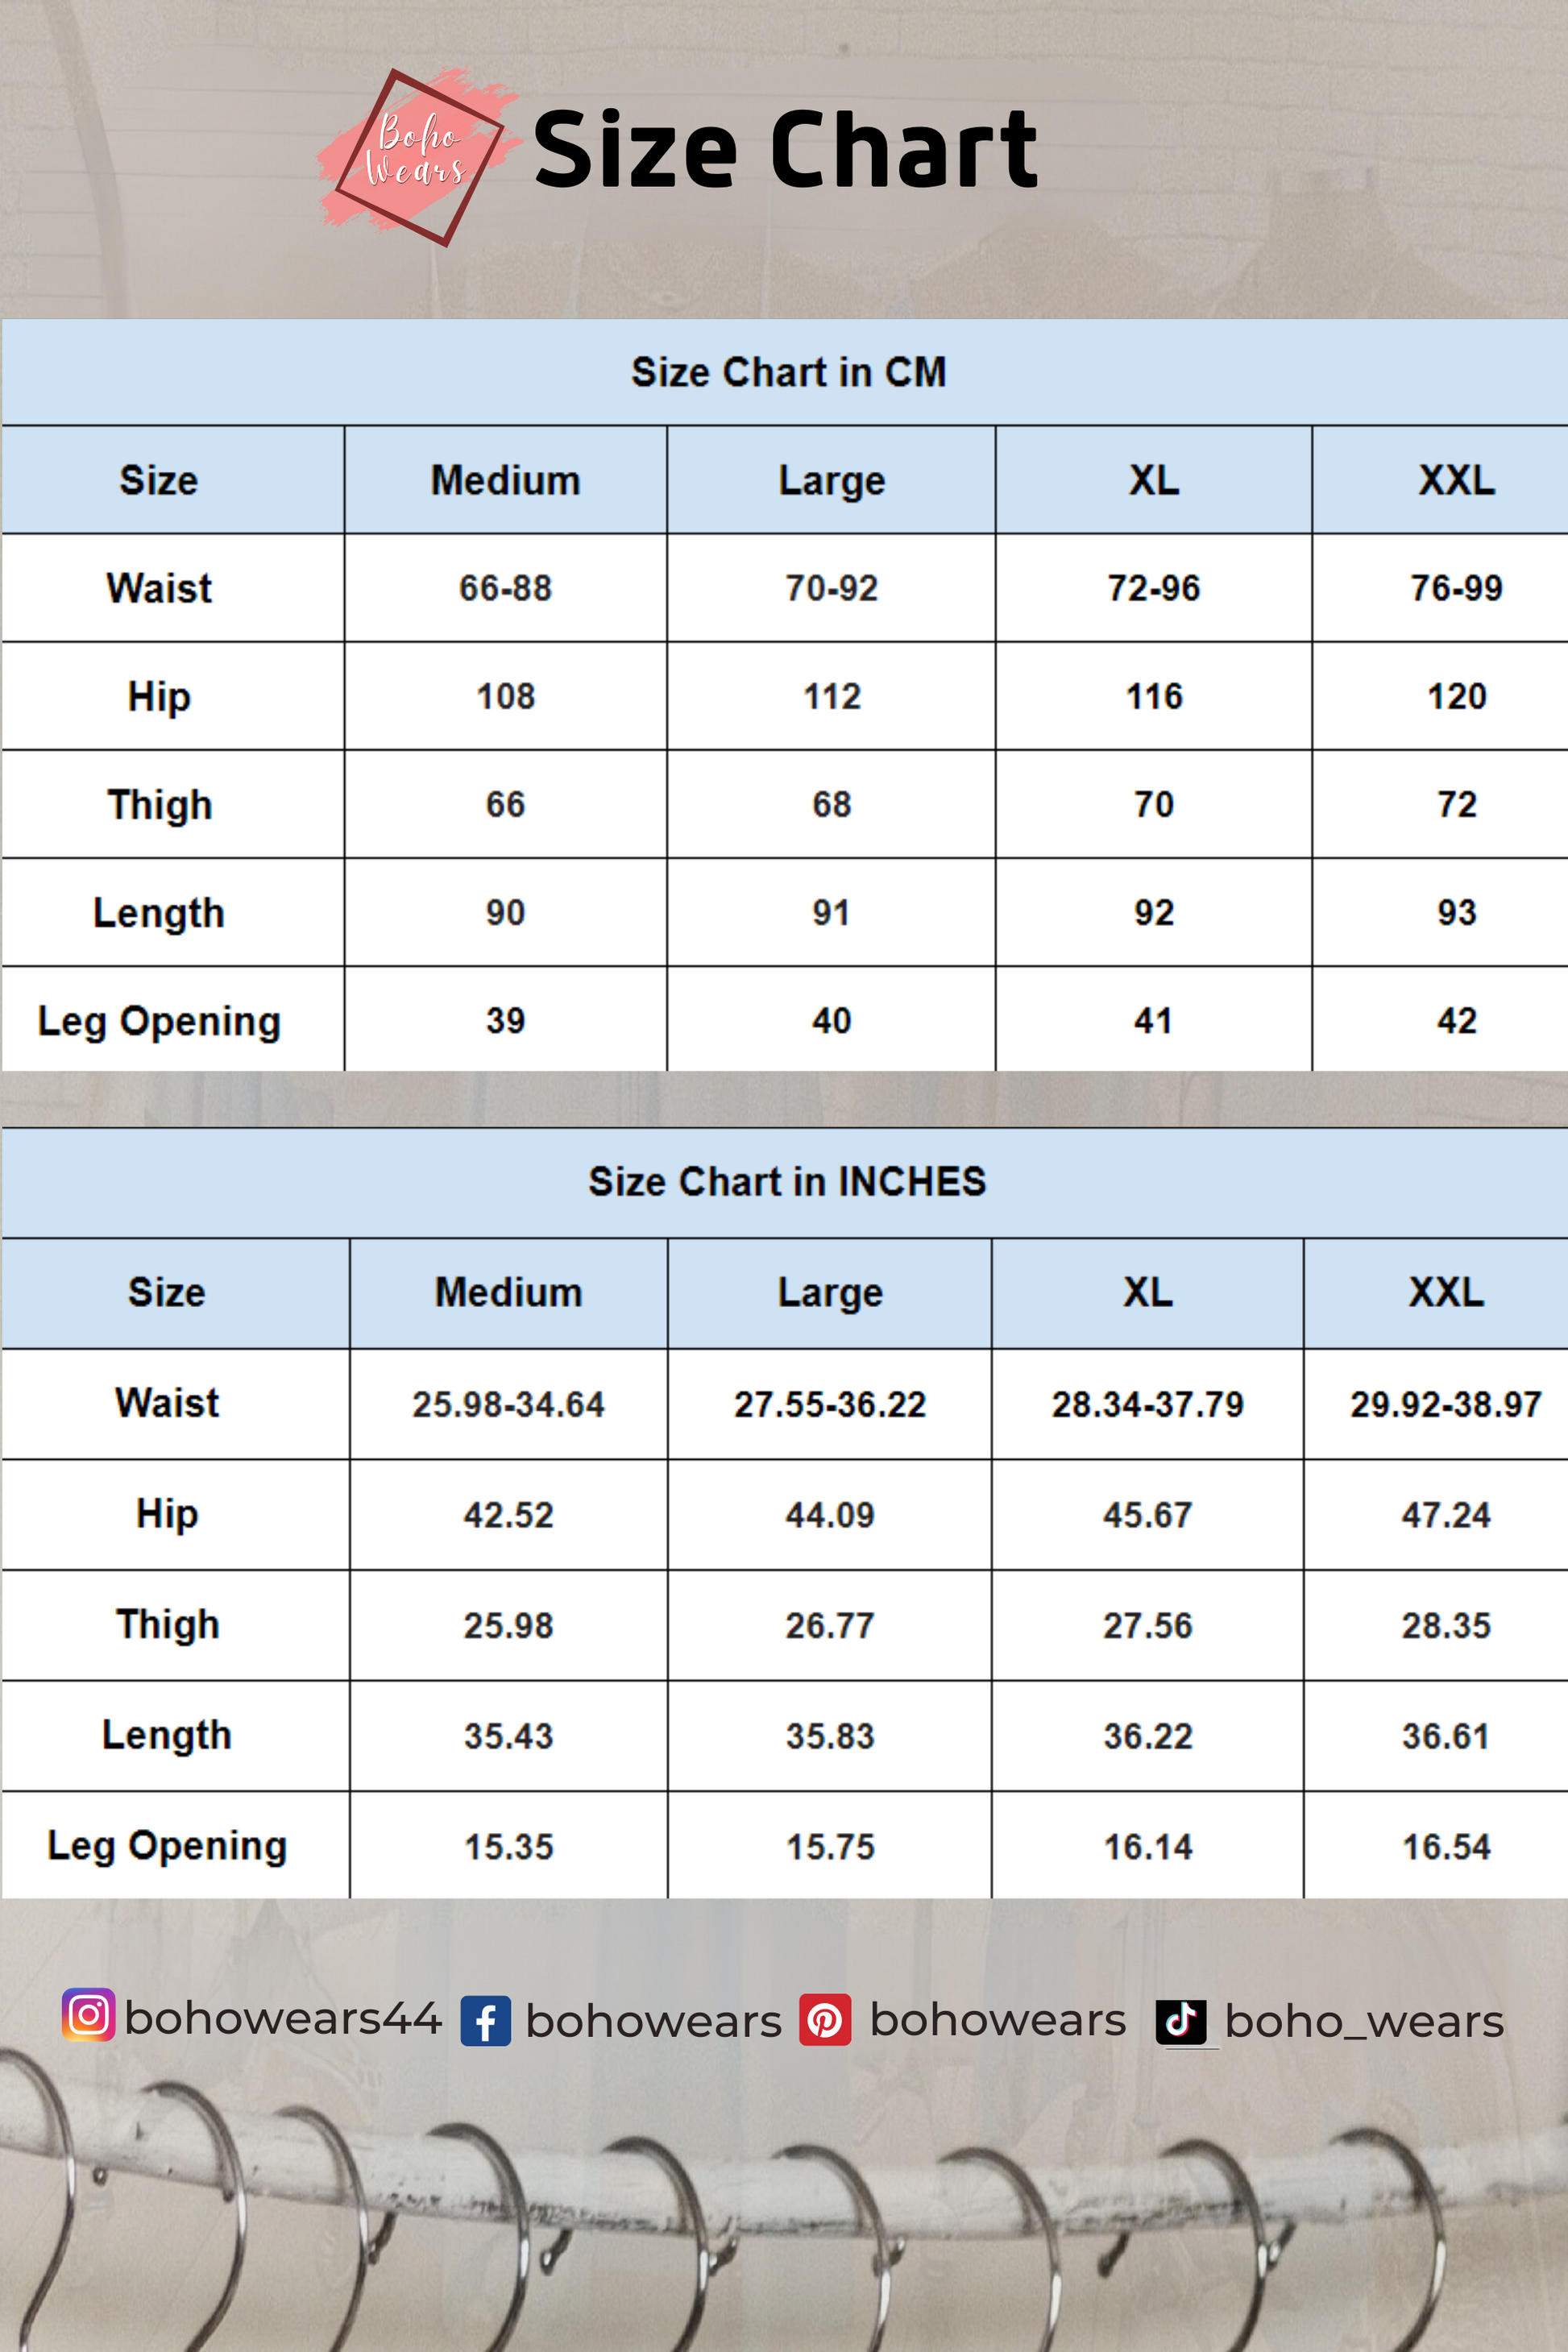
Task: Select the 27.55-36.22 waist cell
Action: tap(829, 1404)
